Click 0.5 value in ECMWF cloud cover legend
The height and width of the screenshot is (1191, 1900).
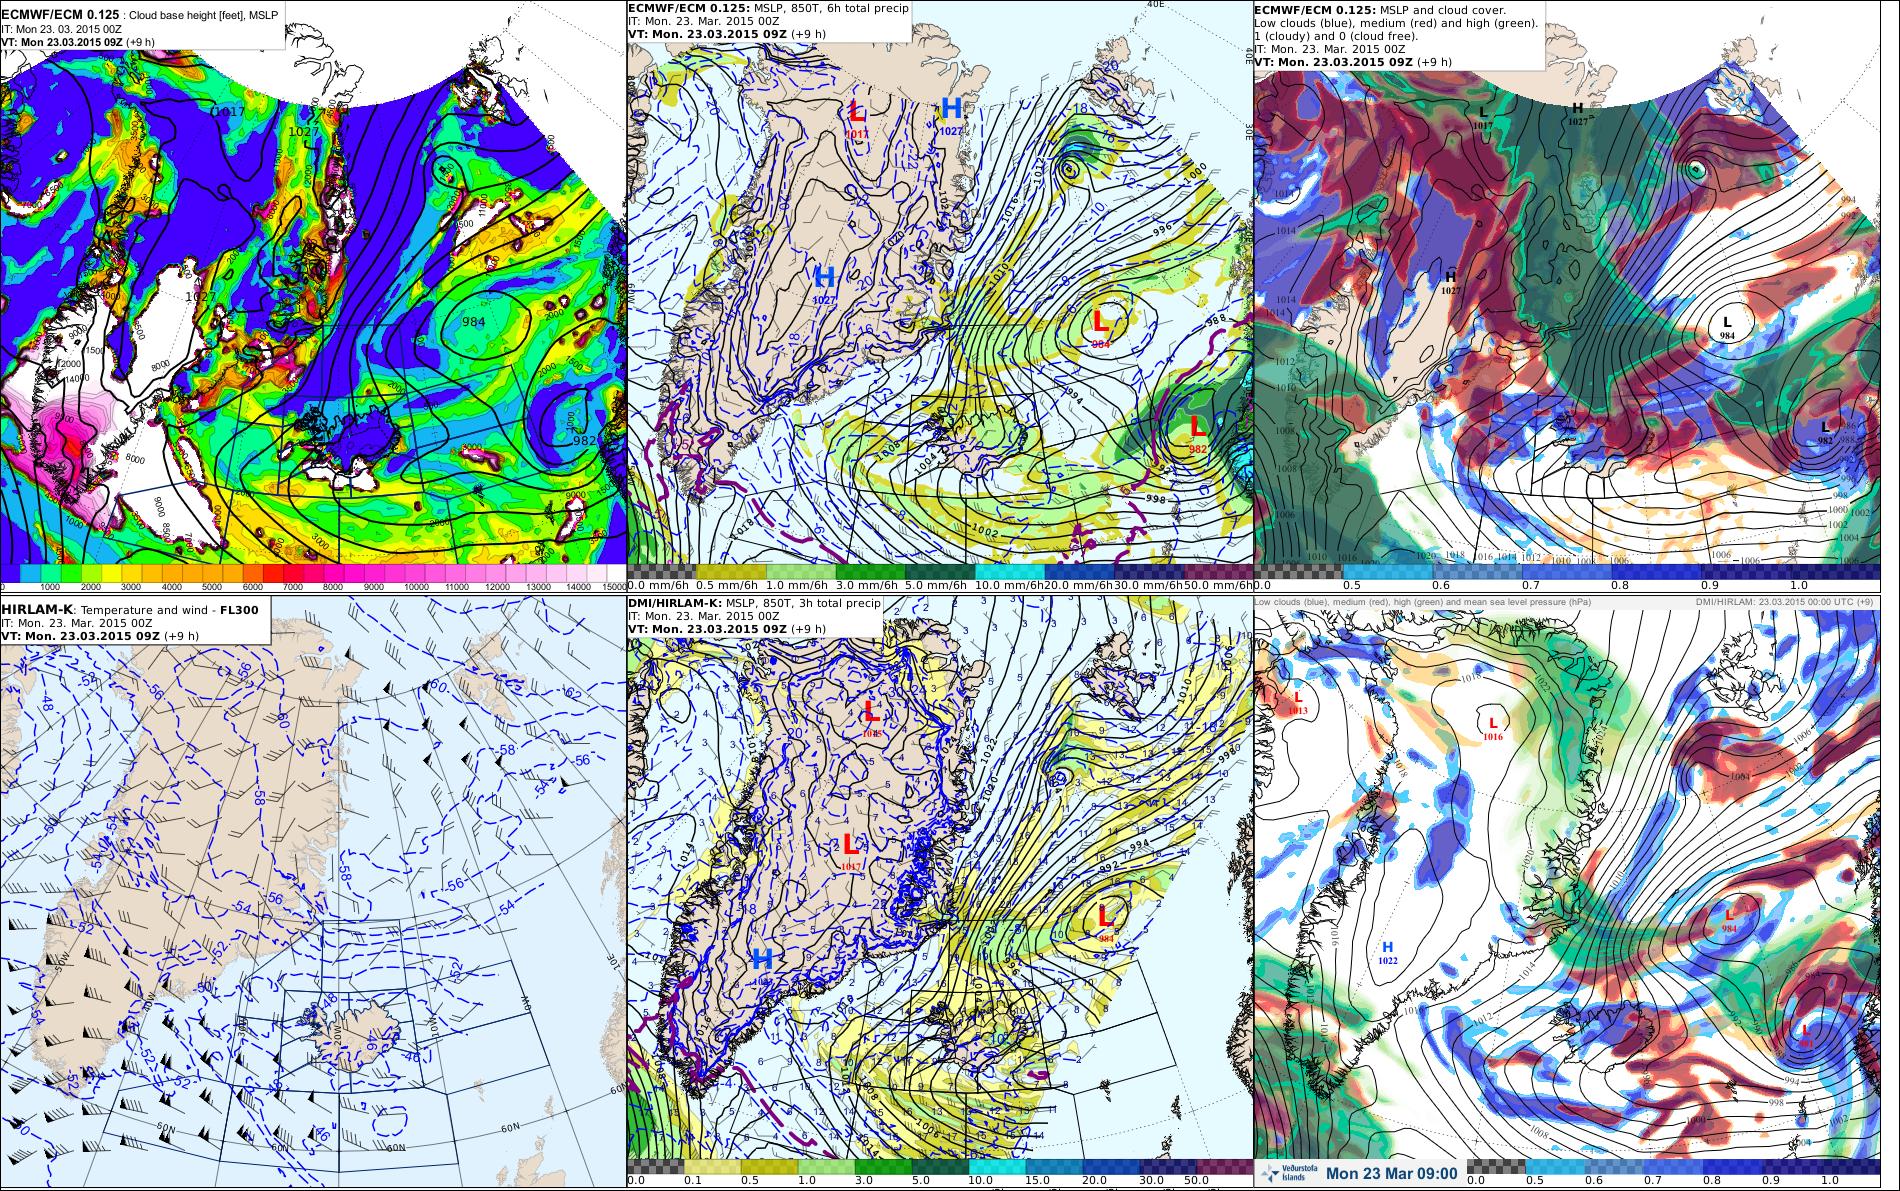[x=1352, y=585]
